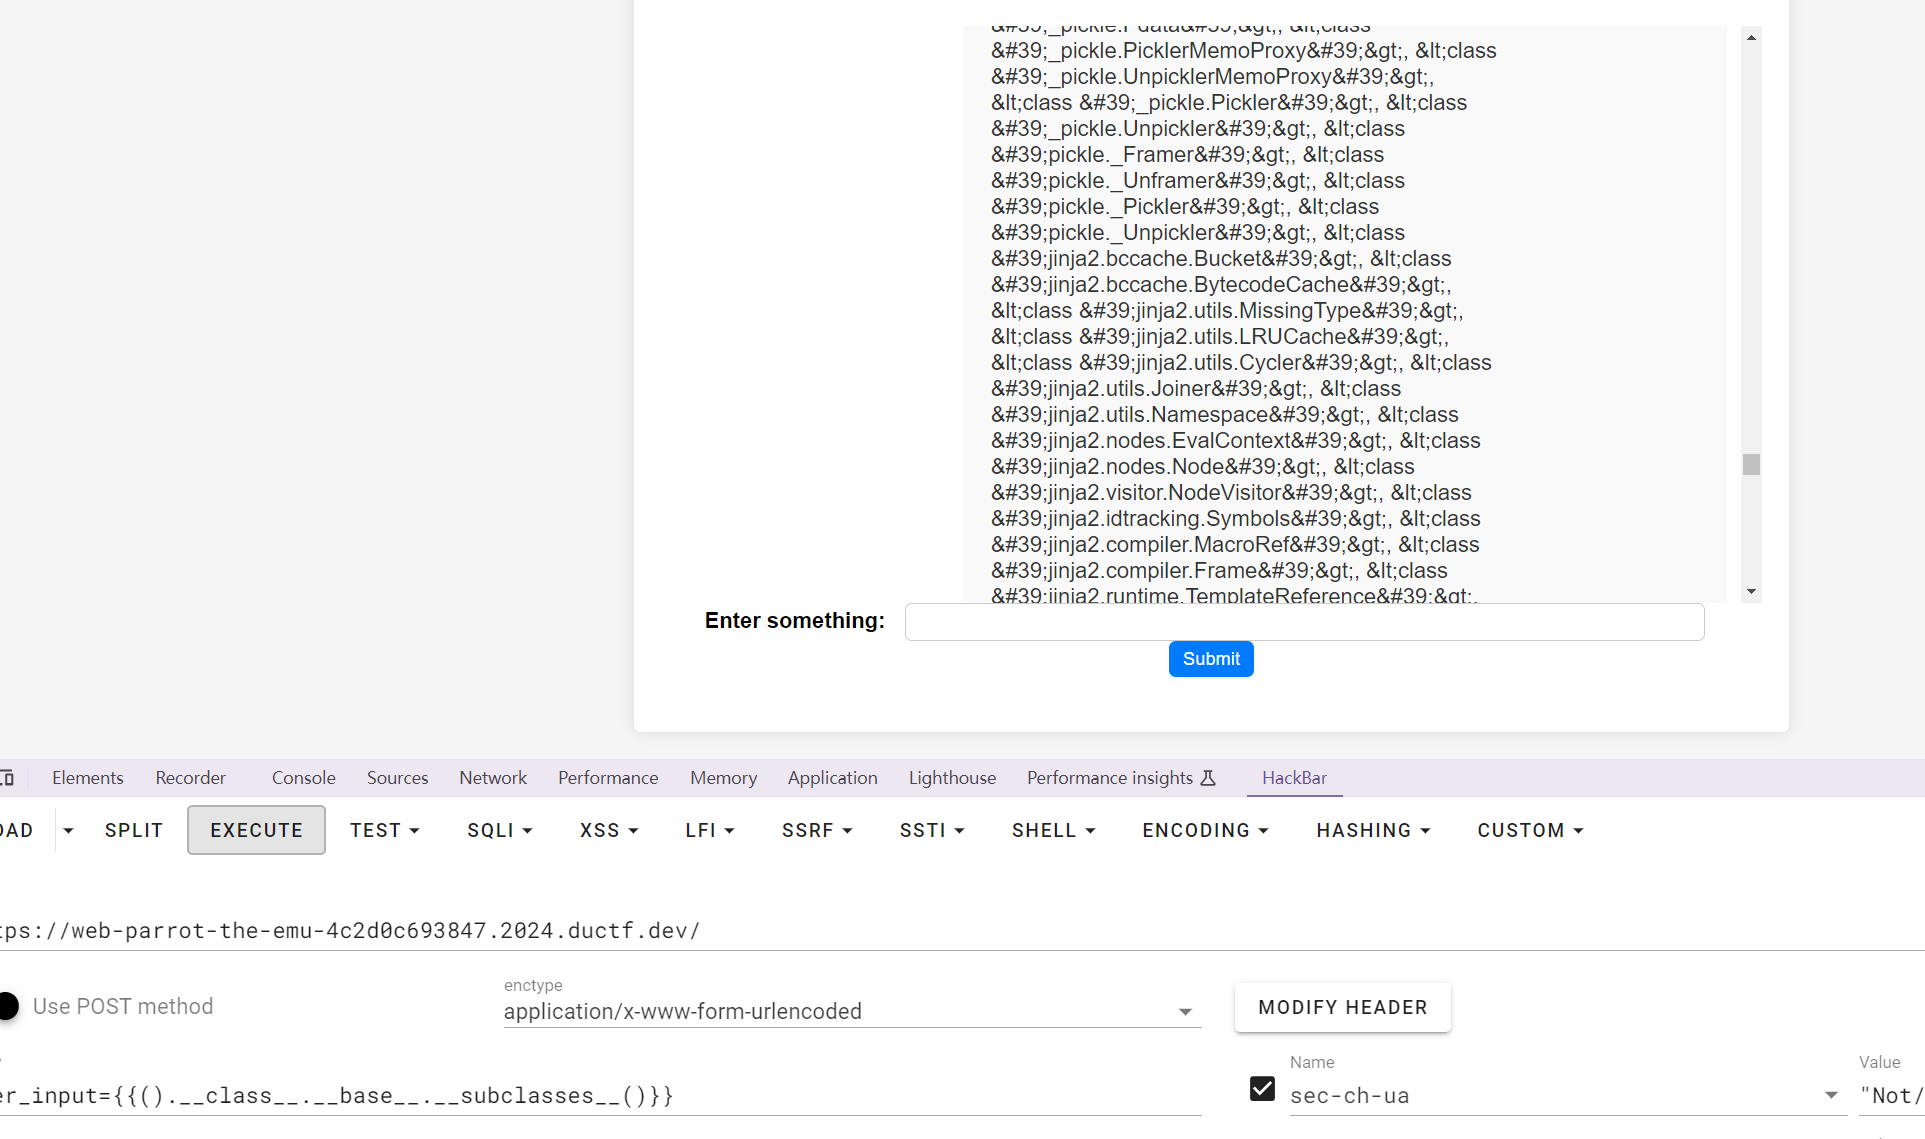Screen dimensions: 1925x1139
Task: Open the SSTI payload dropdown
Action: 932,830
